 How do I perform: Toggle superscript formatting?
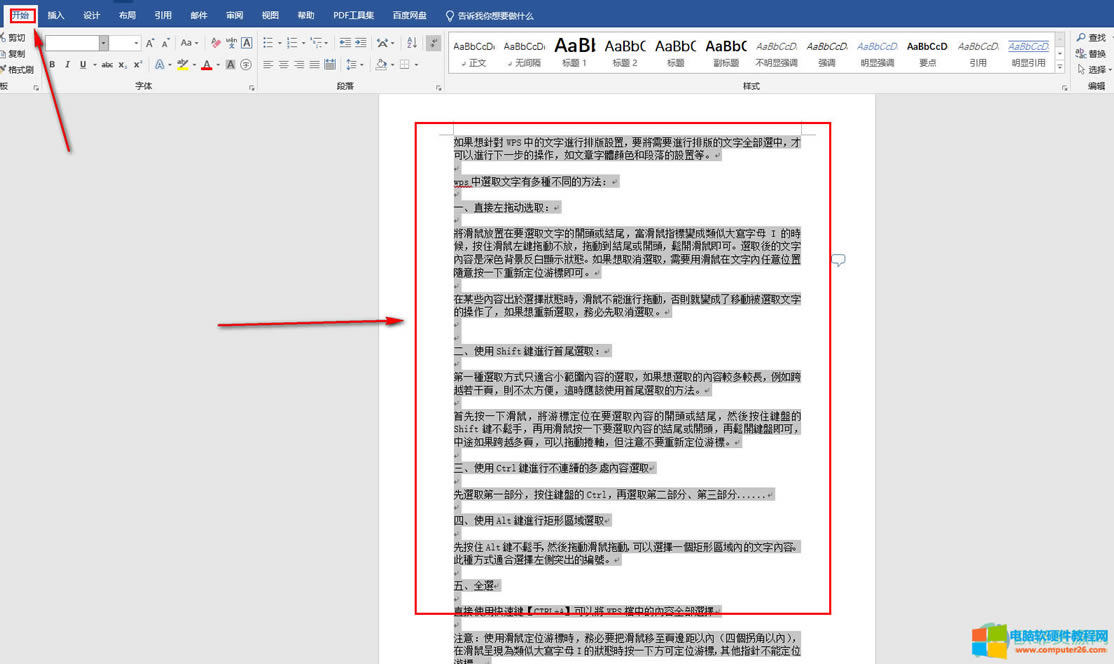[138, 65]
